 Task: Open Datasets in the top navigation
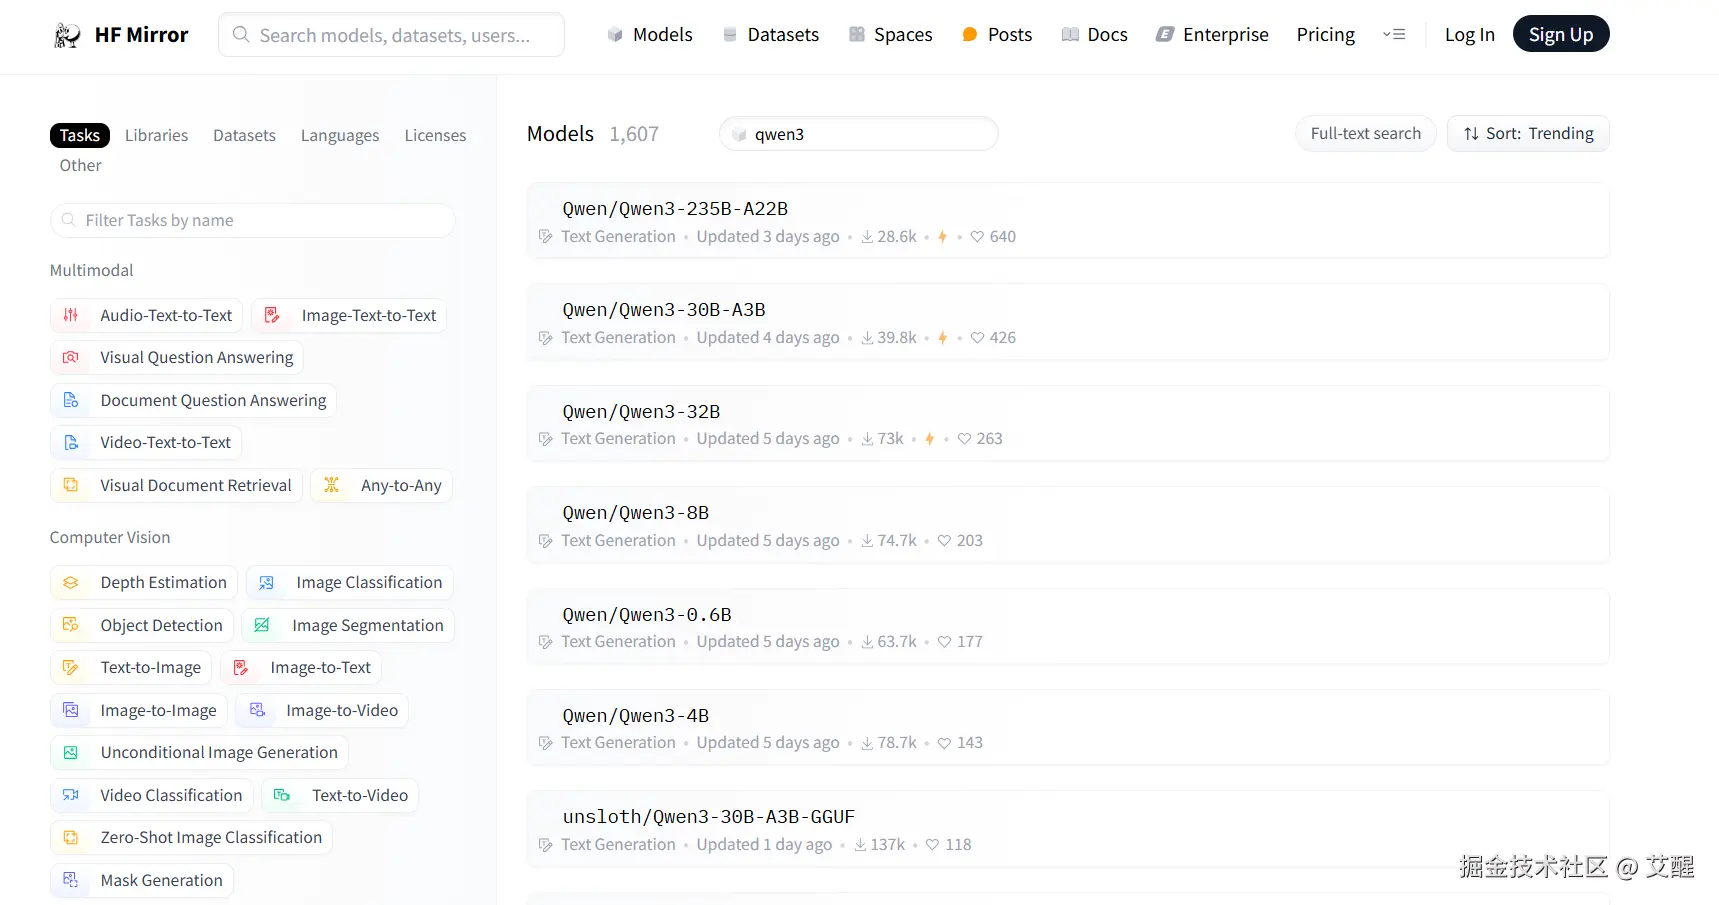(x=771, y=35)
